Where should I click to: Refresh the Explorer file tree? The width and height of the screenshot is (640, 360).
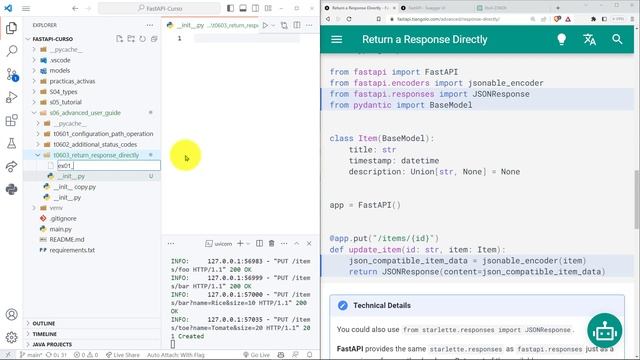(142, 39)
